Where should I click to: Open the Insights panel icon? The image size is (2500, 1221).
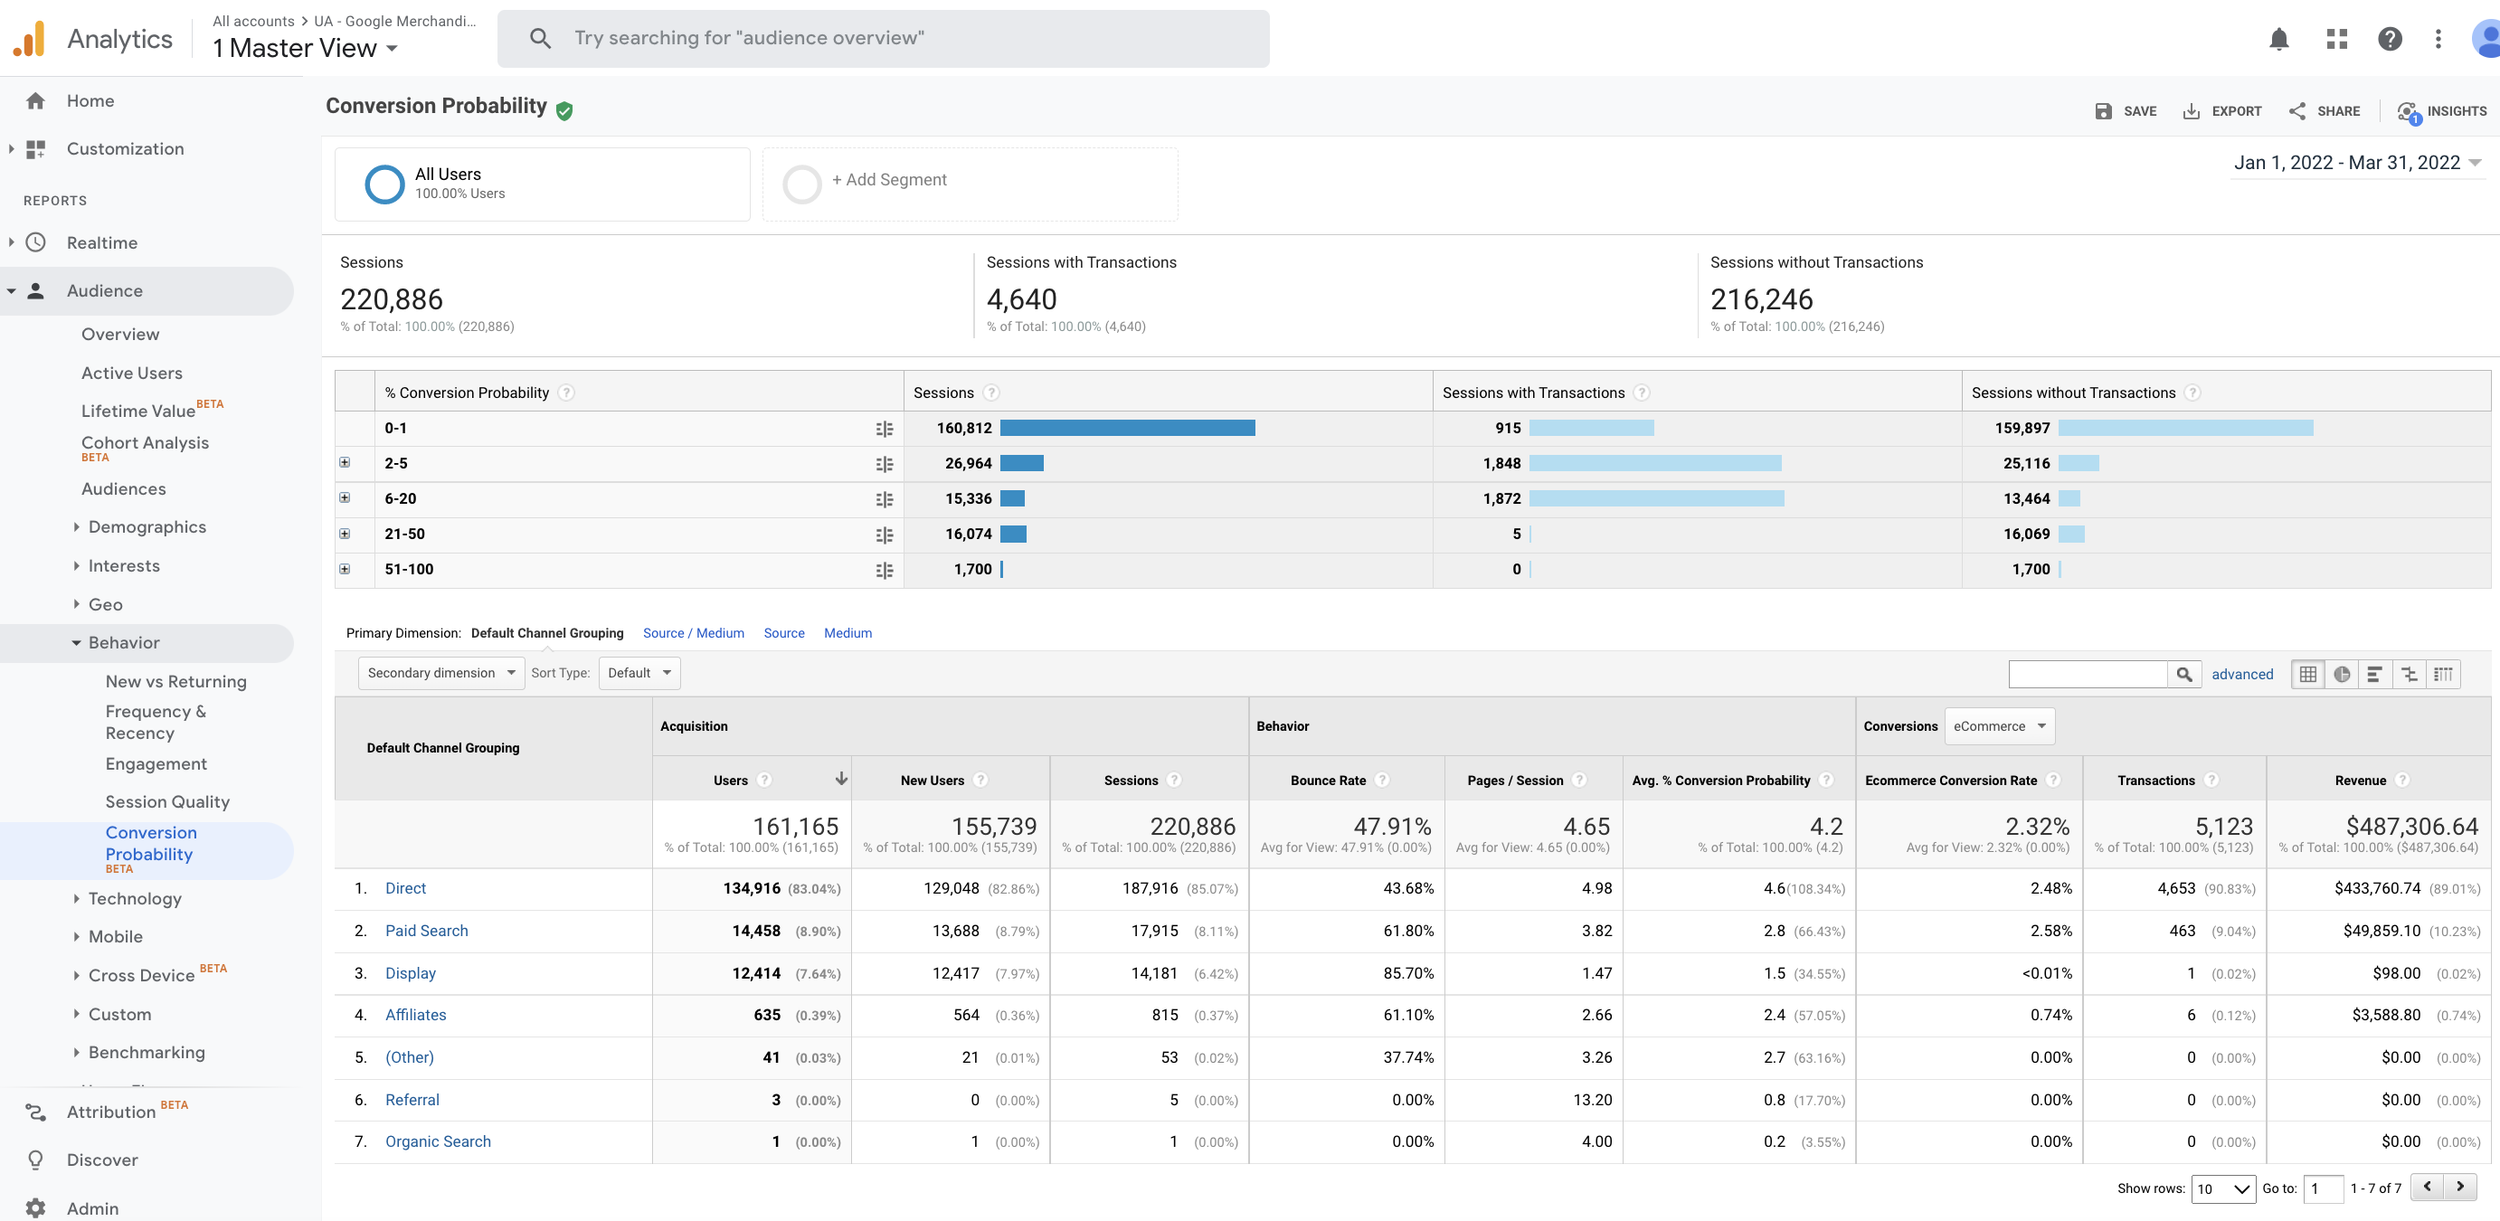(x=2407, y=111)
